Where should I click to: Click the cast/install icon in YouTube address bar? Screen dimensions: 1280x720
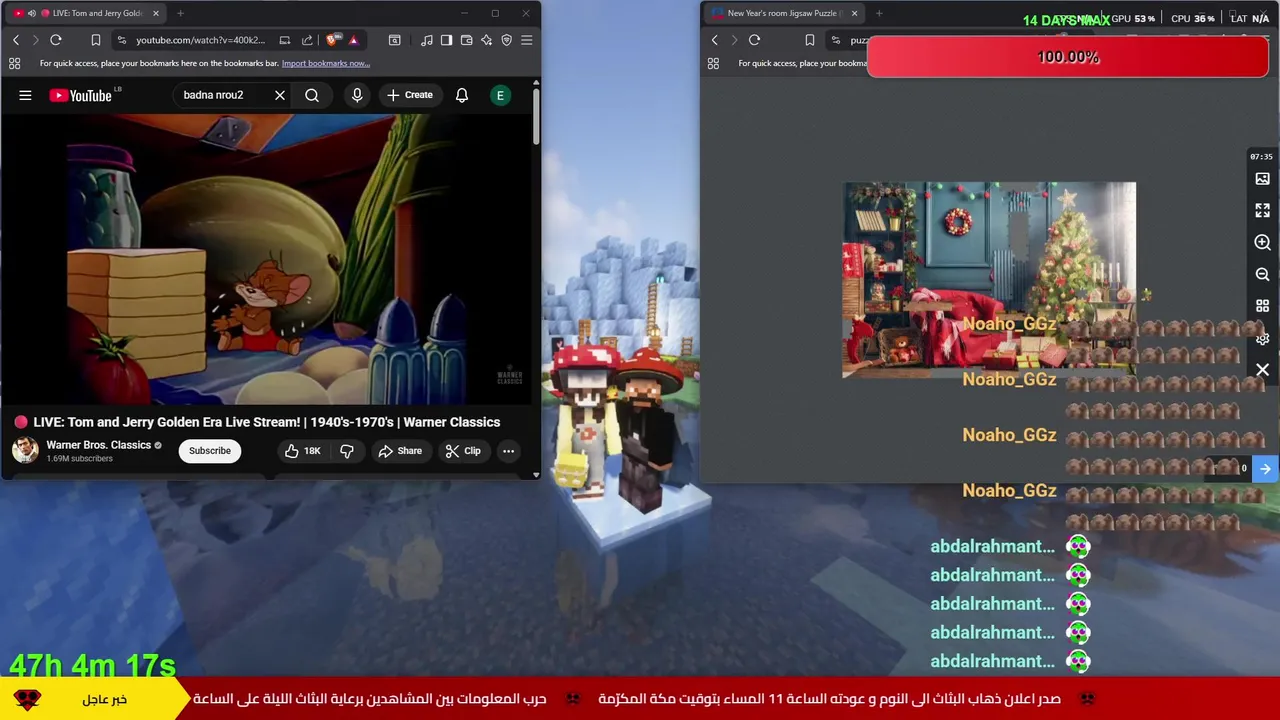tap(285, 40)
